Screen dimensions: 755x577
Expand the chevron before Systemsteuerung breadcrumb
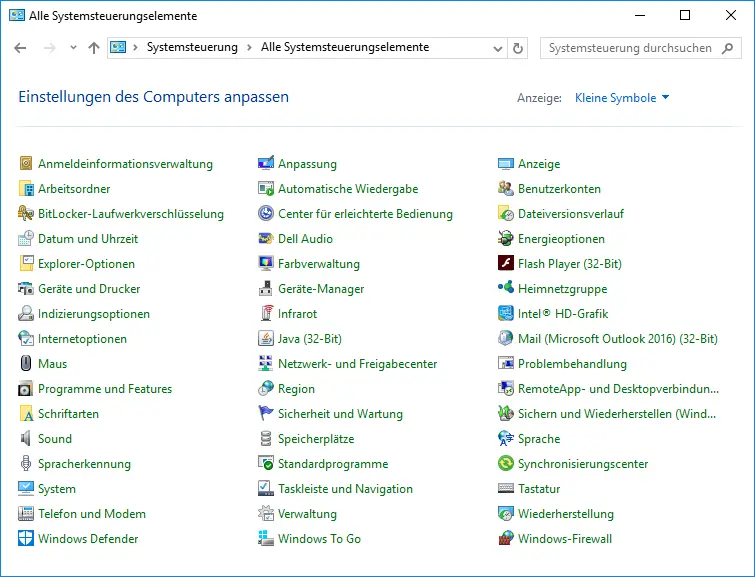136,47
